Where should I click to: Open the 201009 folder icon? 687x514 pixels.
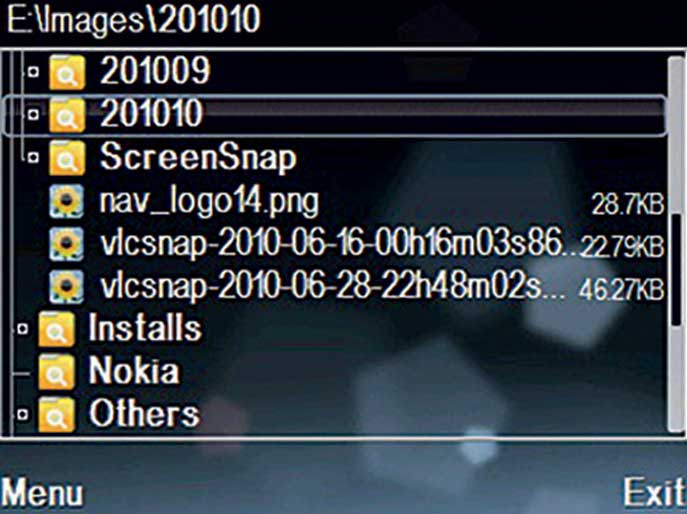(x=67, y=72)
